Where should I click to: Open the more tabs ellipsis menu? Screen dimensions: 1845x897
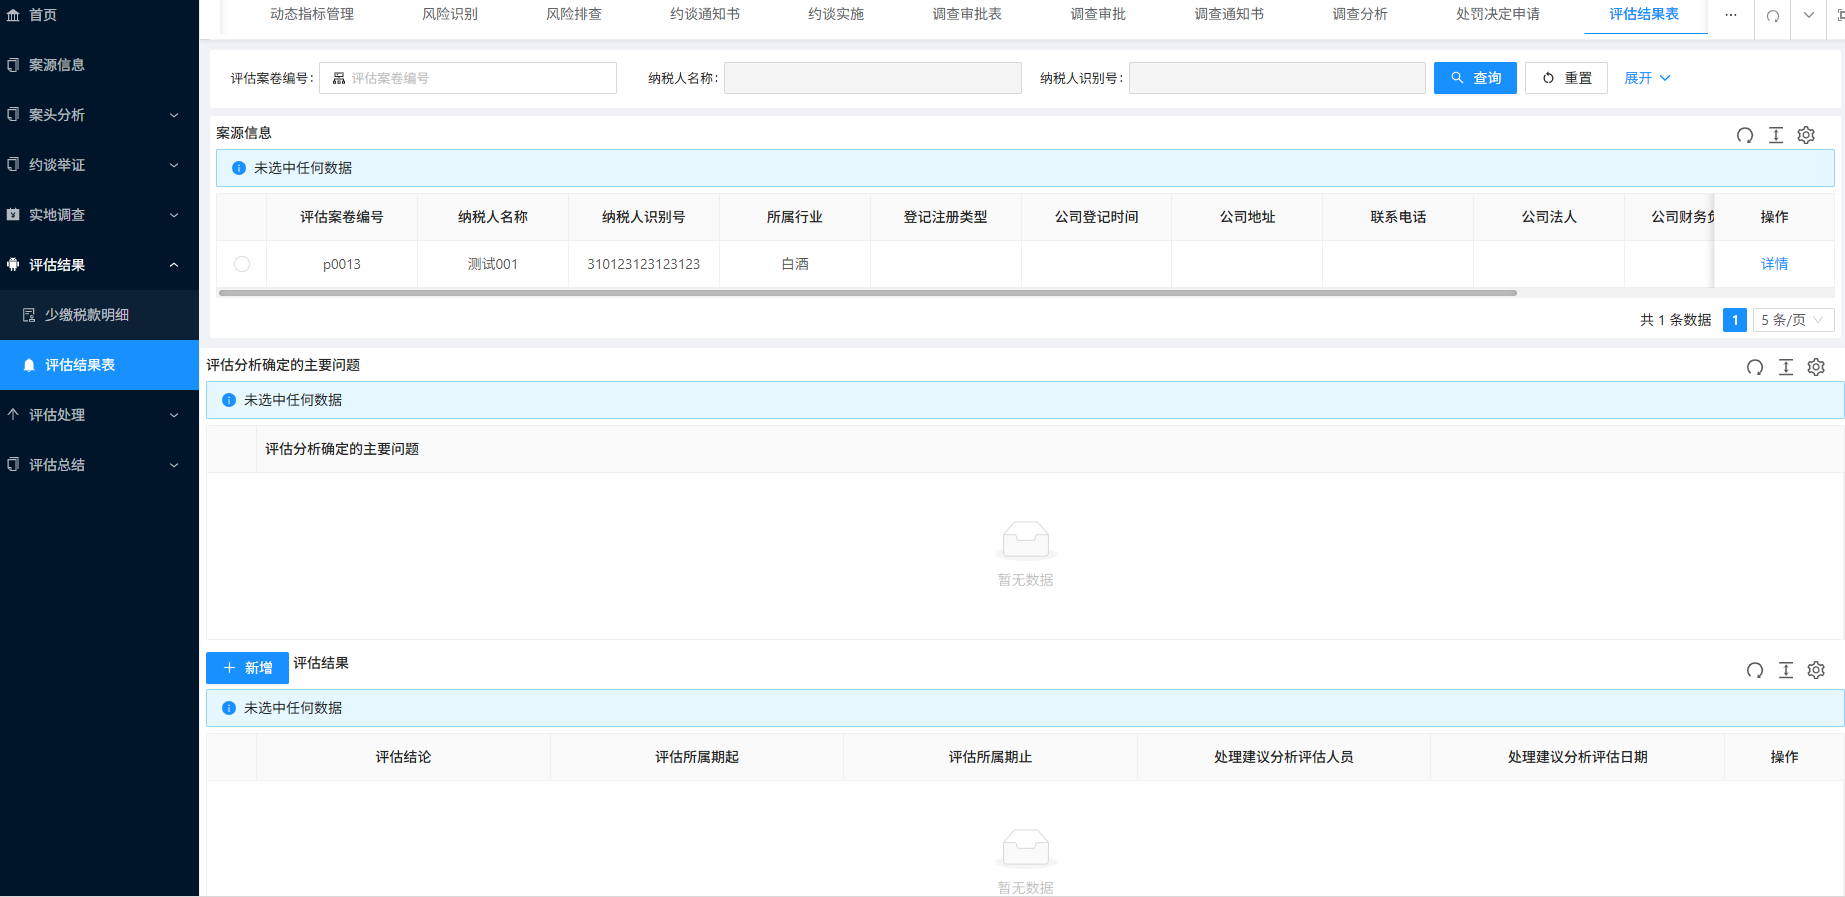coord(1731,15)
